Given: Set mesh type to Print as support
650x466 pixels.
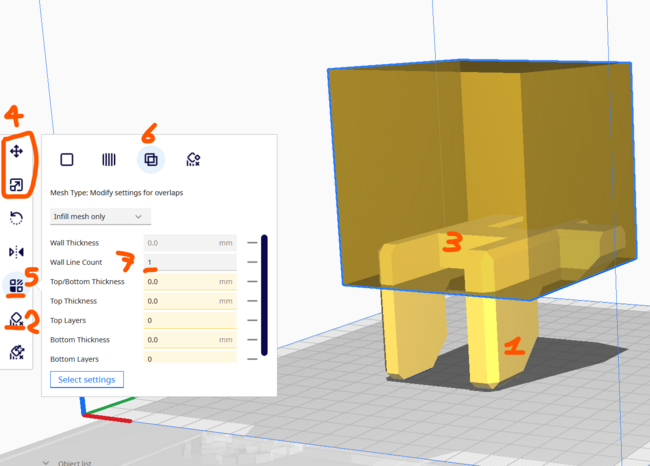Looking at the screenshot, I should click(x=109, y=159).
